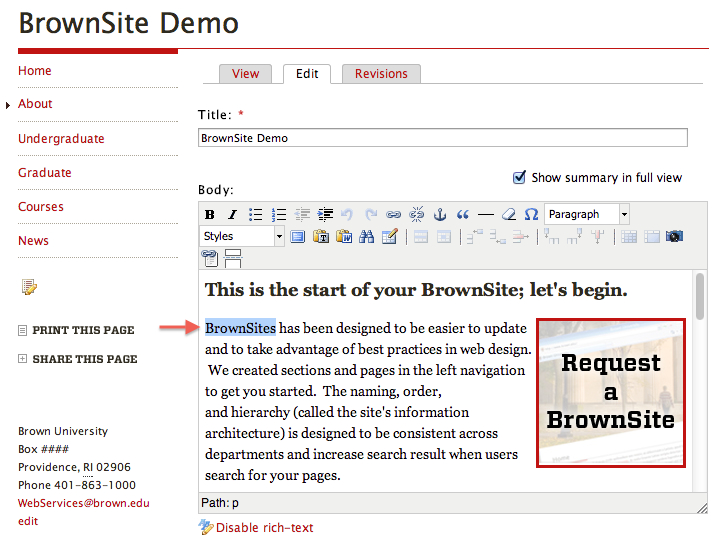Switch to the View tab
This screenshot has height=538, width=725.
click(246, 74)
